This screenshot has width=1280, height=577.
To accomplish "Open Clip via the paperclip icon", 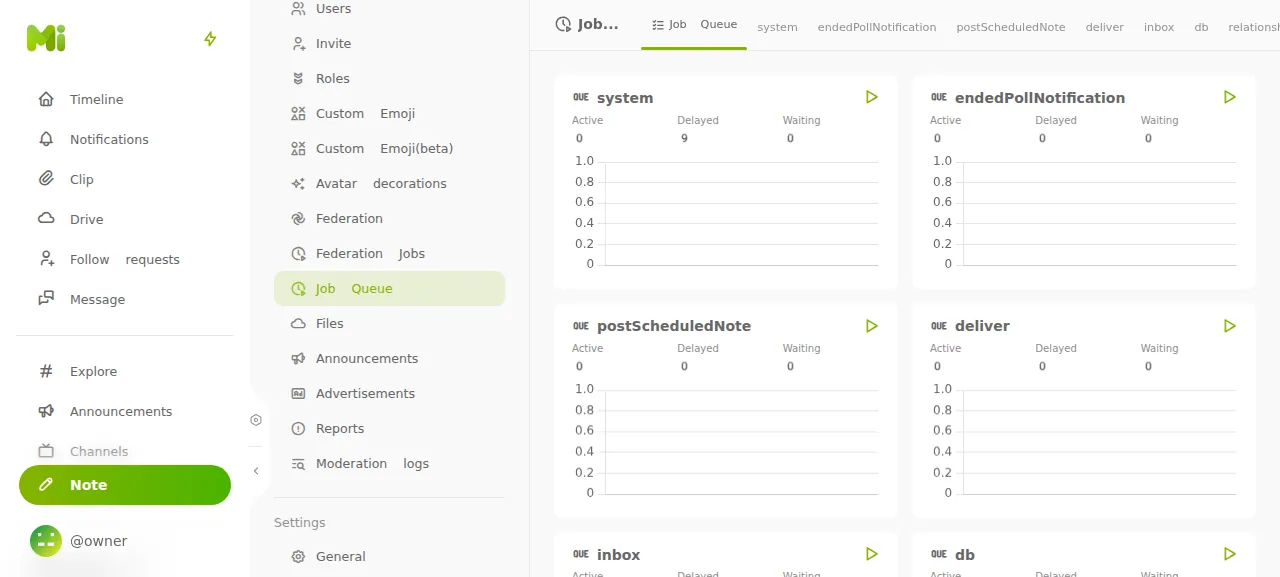I will point(125,179).
